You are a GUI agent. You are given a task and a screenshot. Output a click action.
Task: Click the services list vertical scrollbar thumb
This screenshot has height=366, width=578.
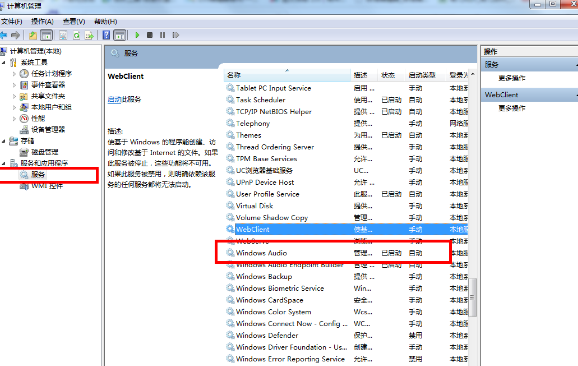[x=473, y=297]
